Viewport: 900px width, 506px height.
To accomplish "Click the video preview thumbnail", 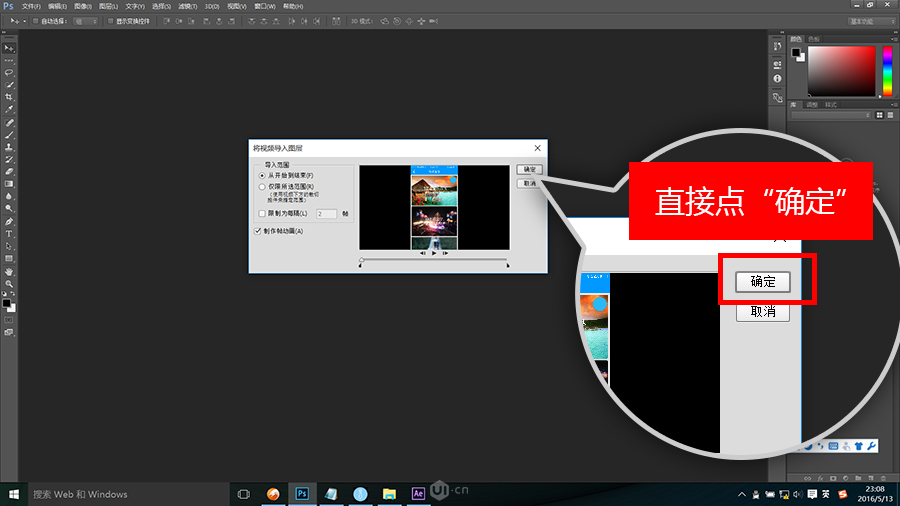I will pos(434,208).
